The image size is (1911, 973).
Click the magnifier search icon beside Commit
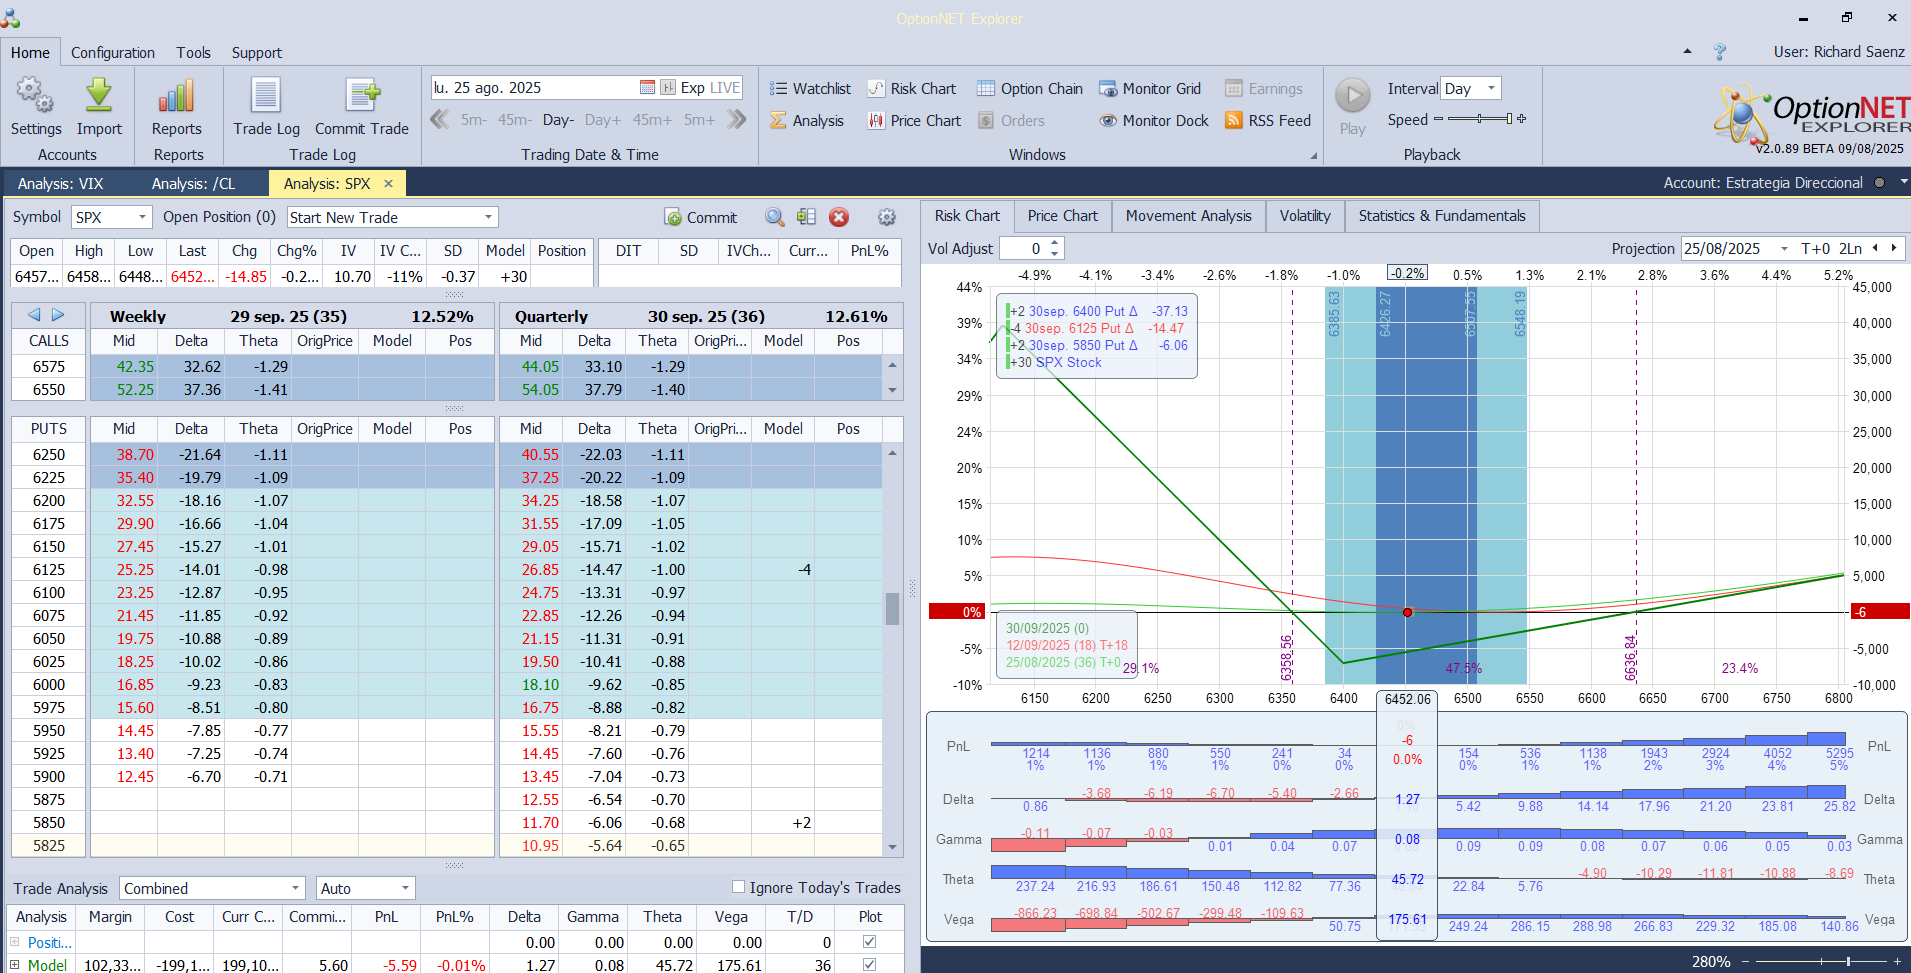(x=775, y=217)
